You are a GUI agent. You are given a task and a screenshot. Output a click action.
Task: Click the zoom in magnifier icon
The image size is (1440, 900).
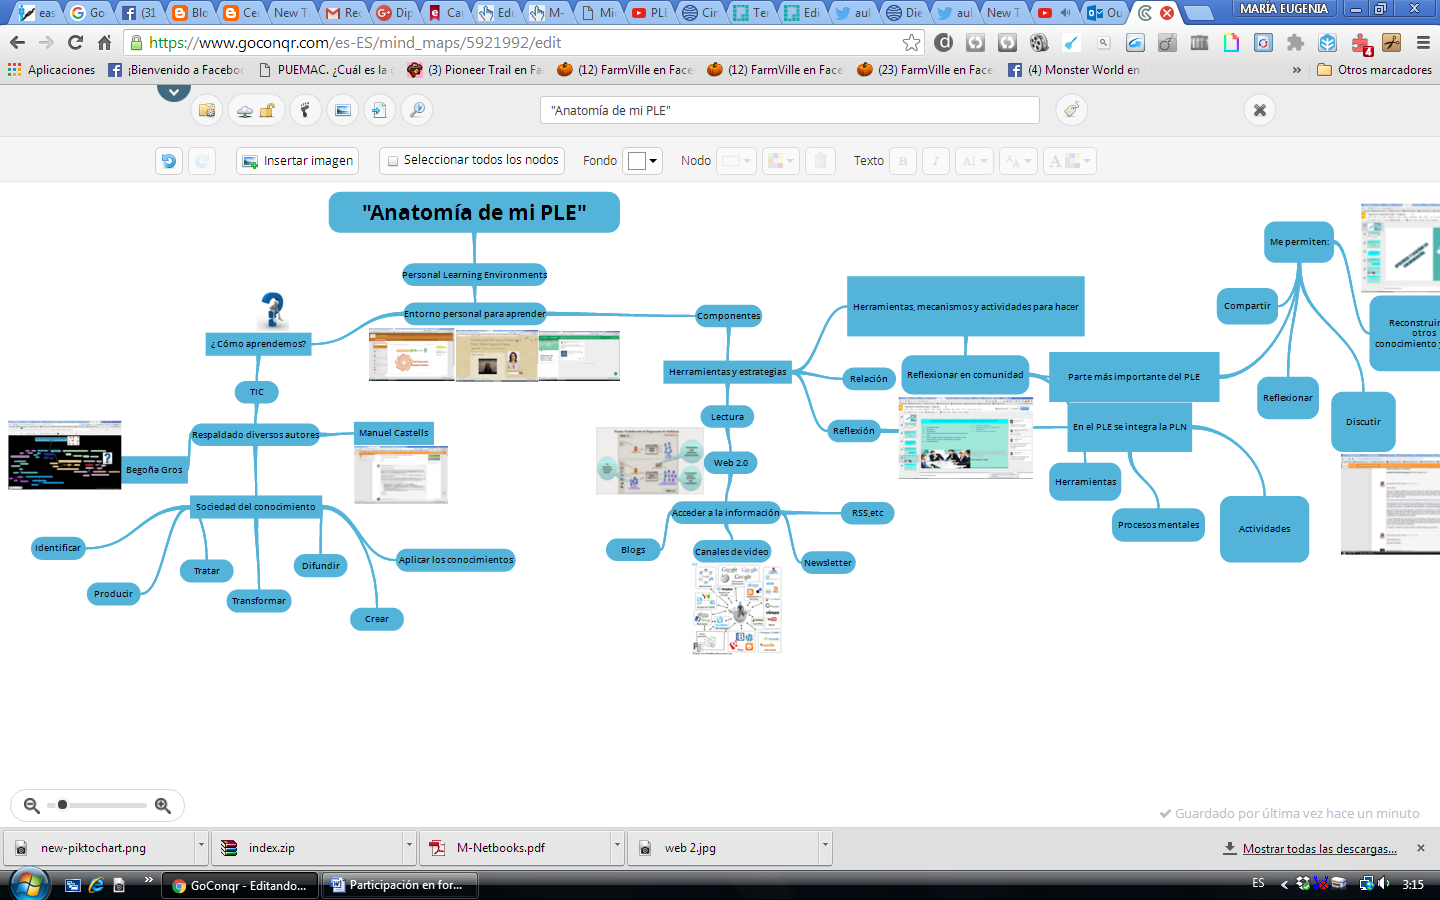pyautogui.click(x=163, y=805)
